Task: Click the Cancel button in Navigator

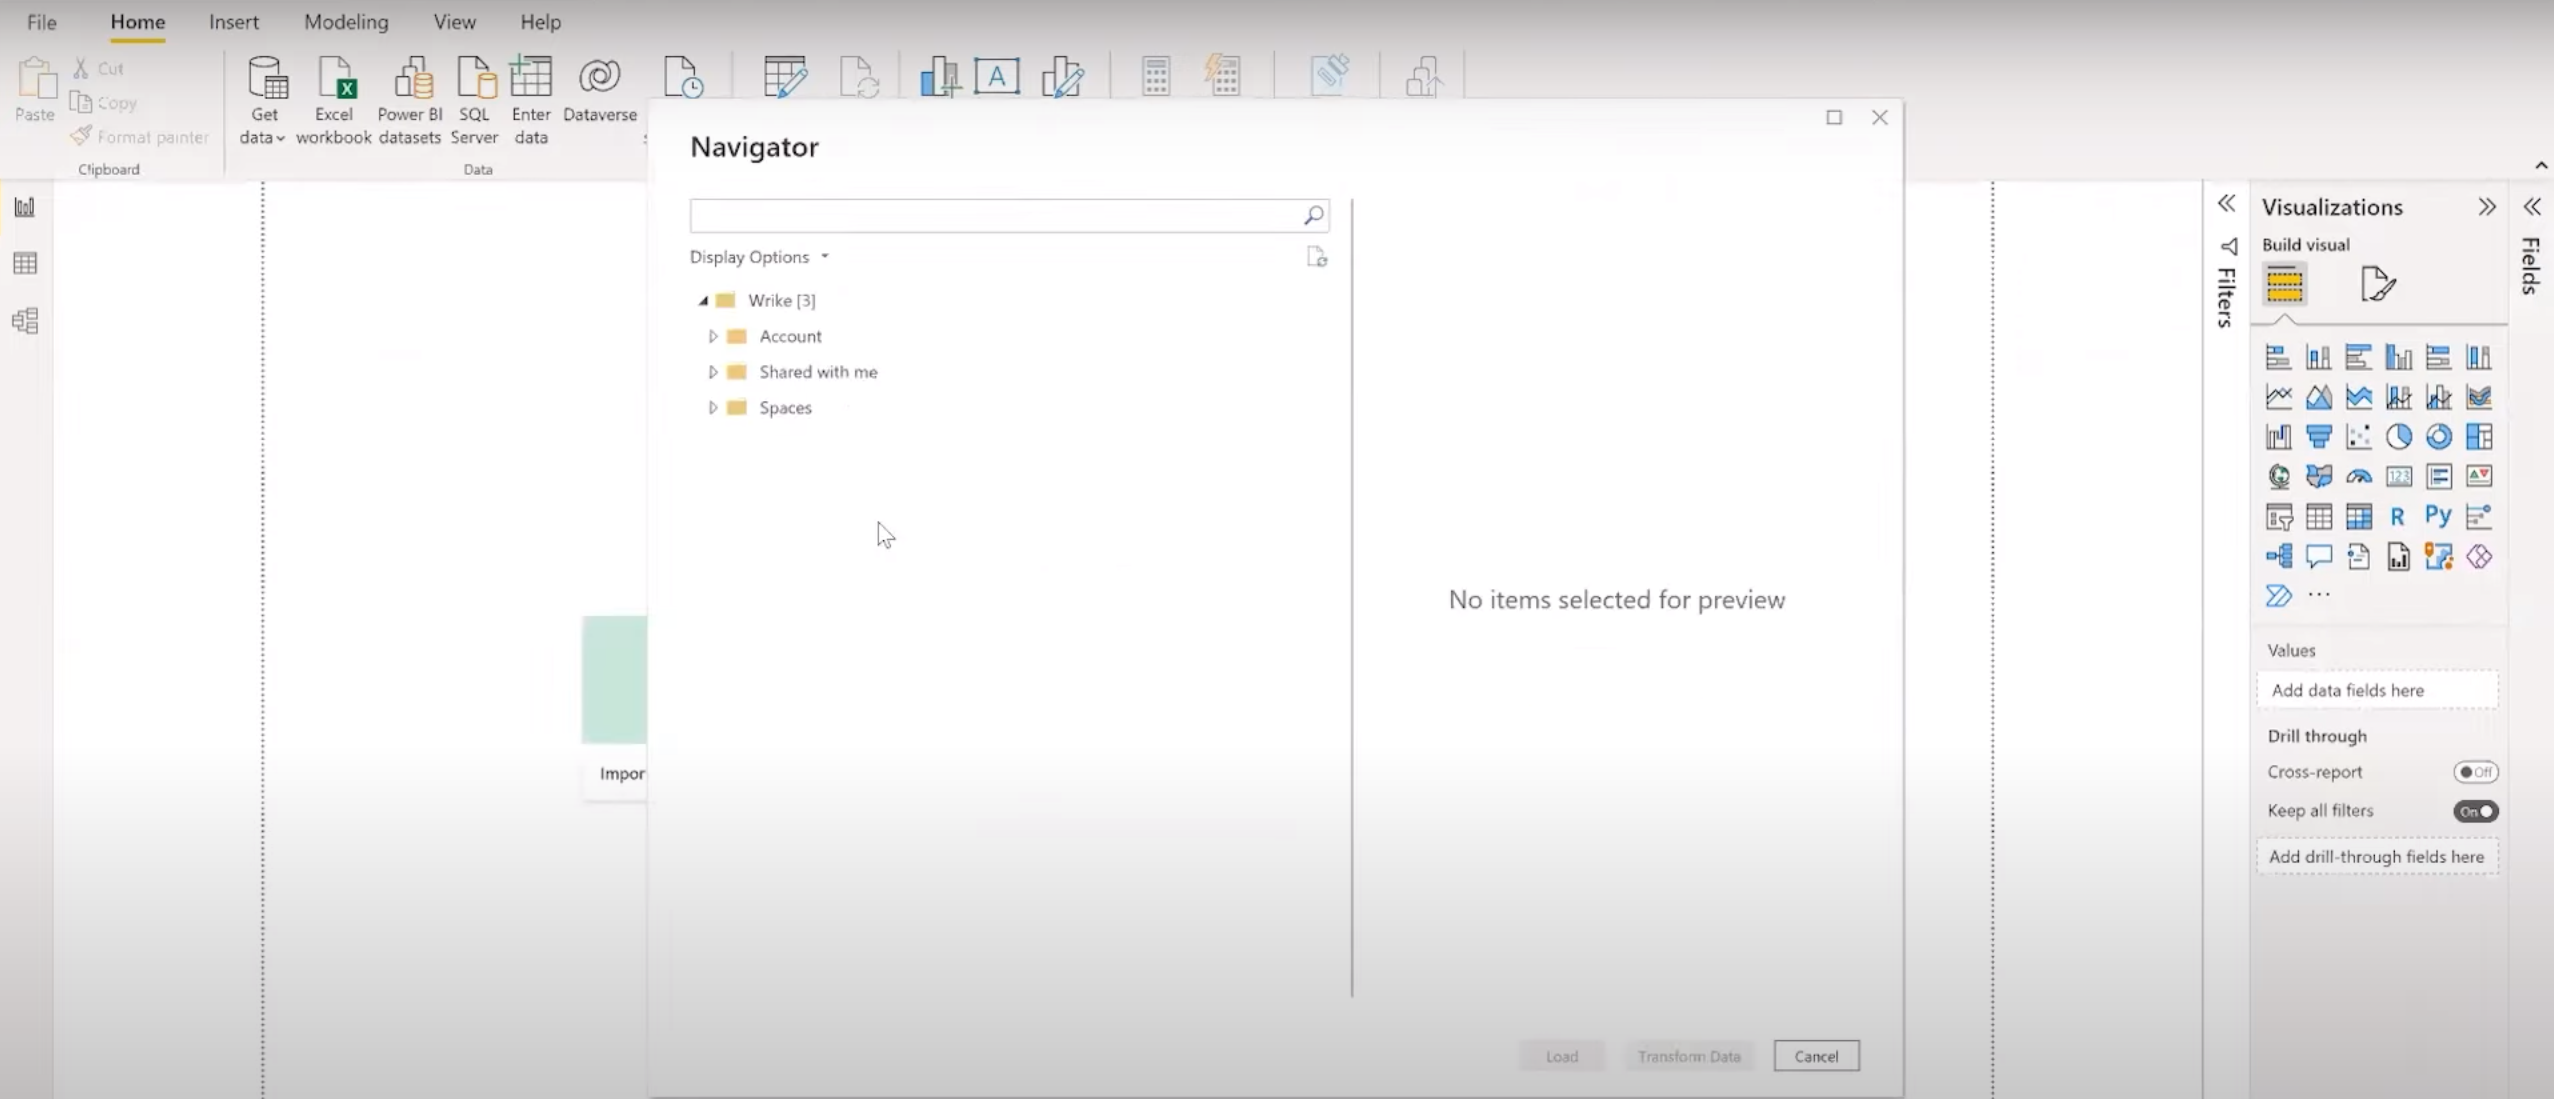Action: (1816, 1056)
